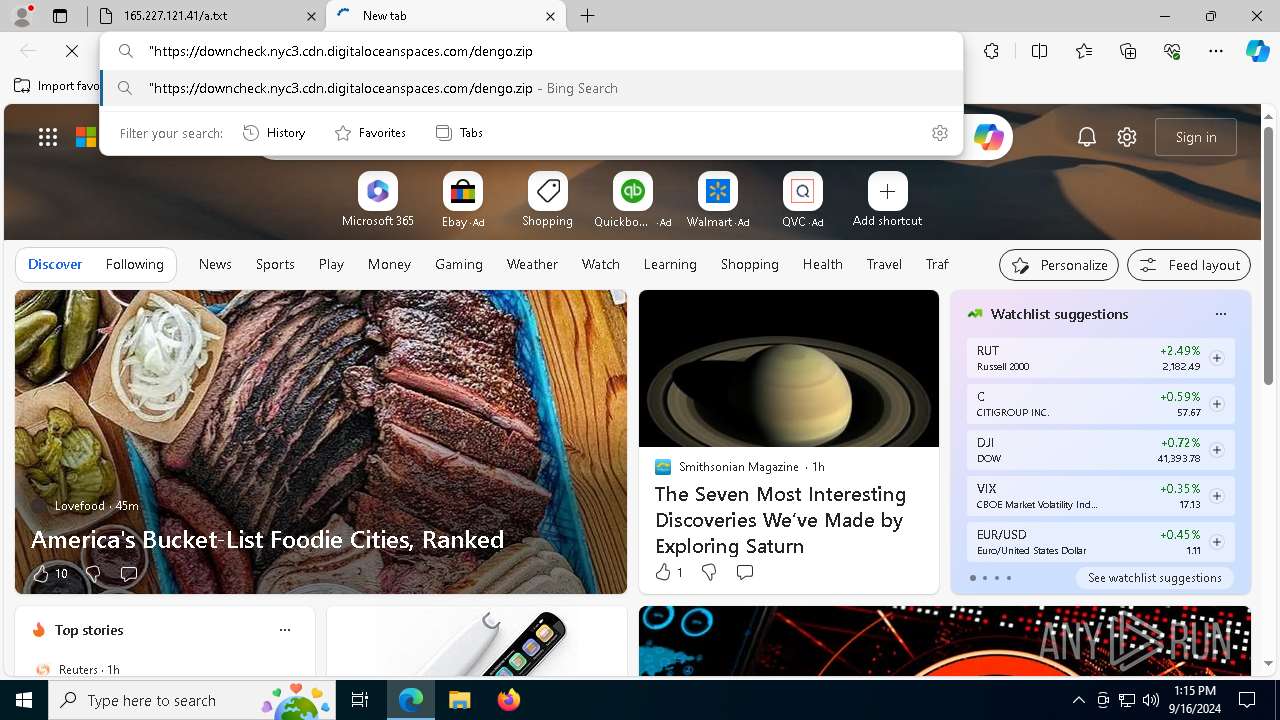The height and width of the screenshot is (720, 1280).
Task: Open the Weather category
Action: 532,264
